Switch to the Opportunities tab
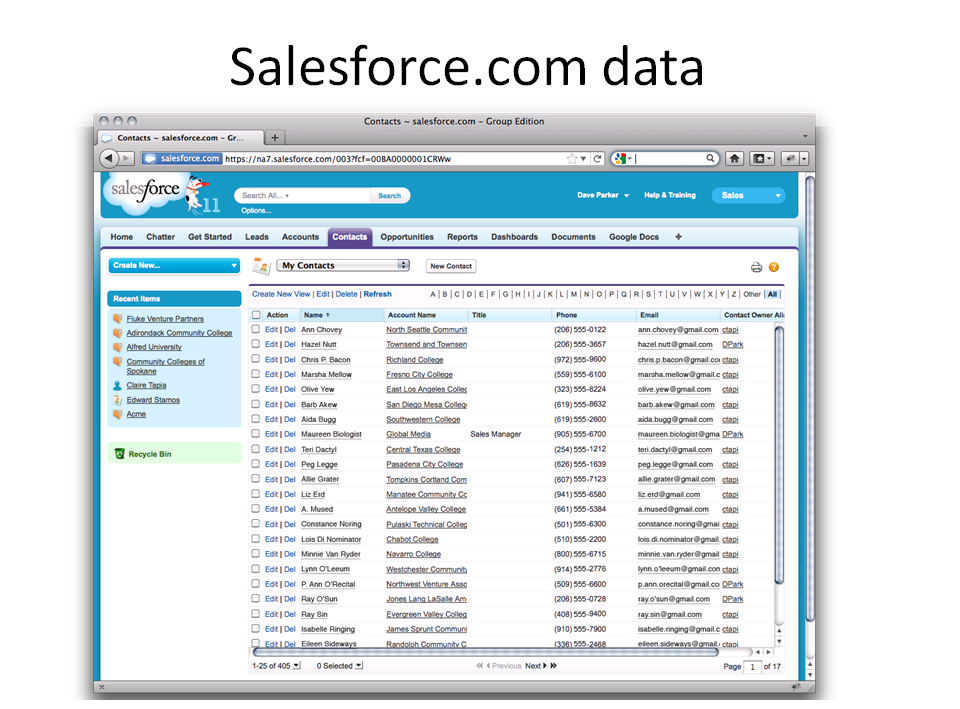The height and width of the screenshot is (709, 960). pyautogui.click(x=407, y=237)
